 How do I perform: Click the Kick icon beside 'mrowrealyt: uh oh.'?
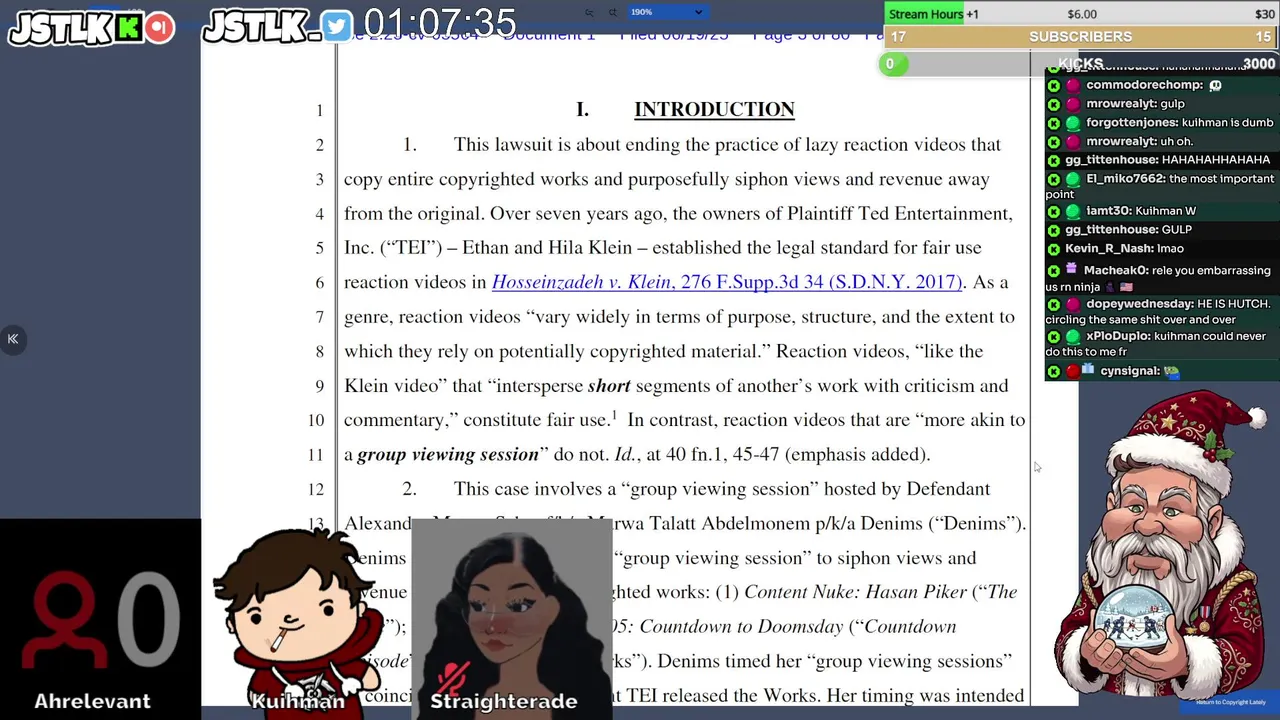(x=1054, y=142)
